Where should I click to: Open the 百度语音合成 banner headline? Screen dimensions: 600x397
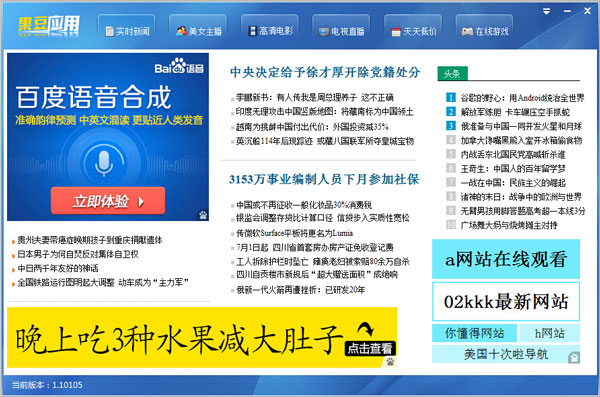(x=94, y=97)
